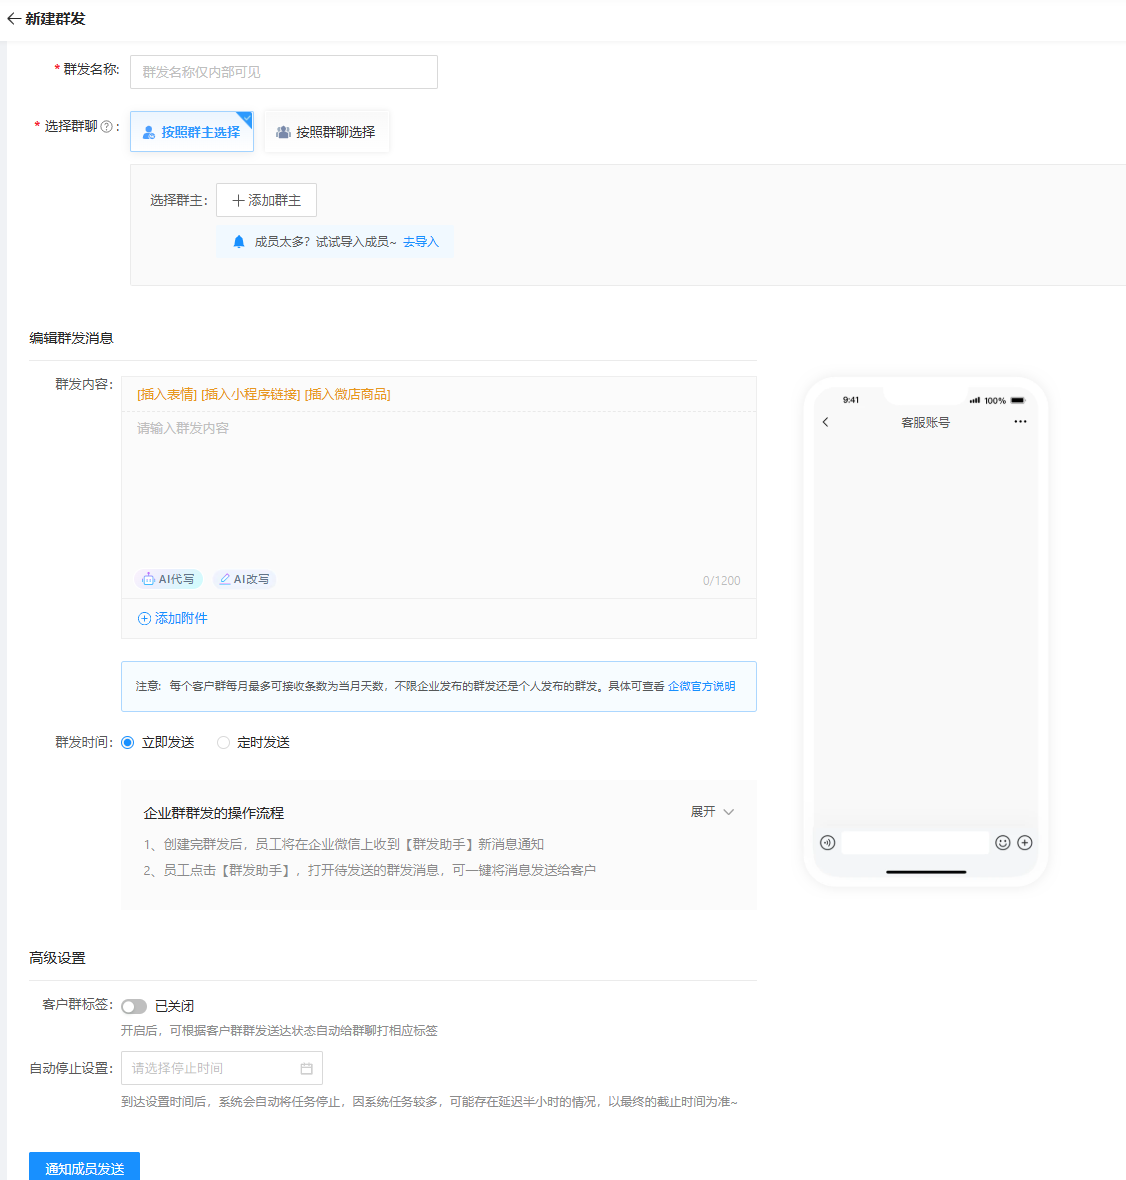Select the 定时发送 radio button

tap(223, 743)
